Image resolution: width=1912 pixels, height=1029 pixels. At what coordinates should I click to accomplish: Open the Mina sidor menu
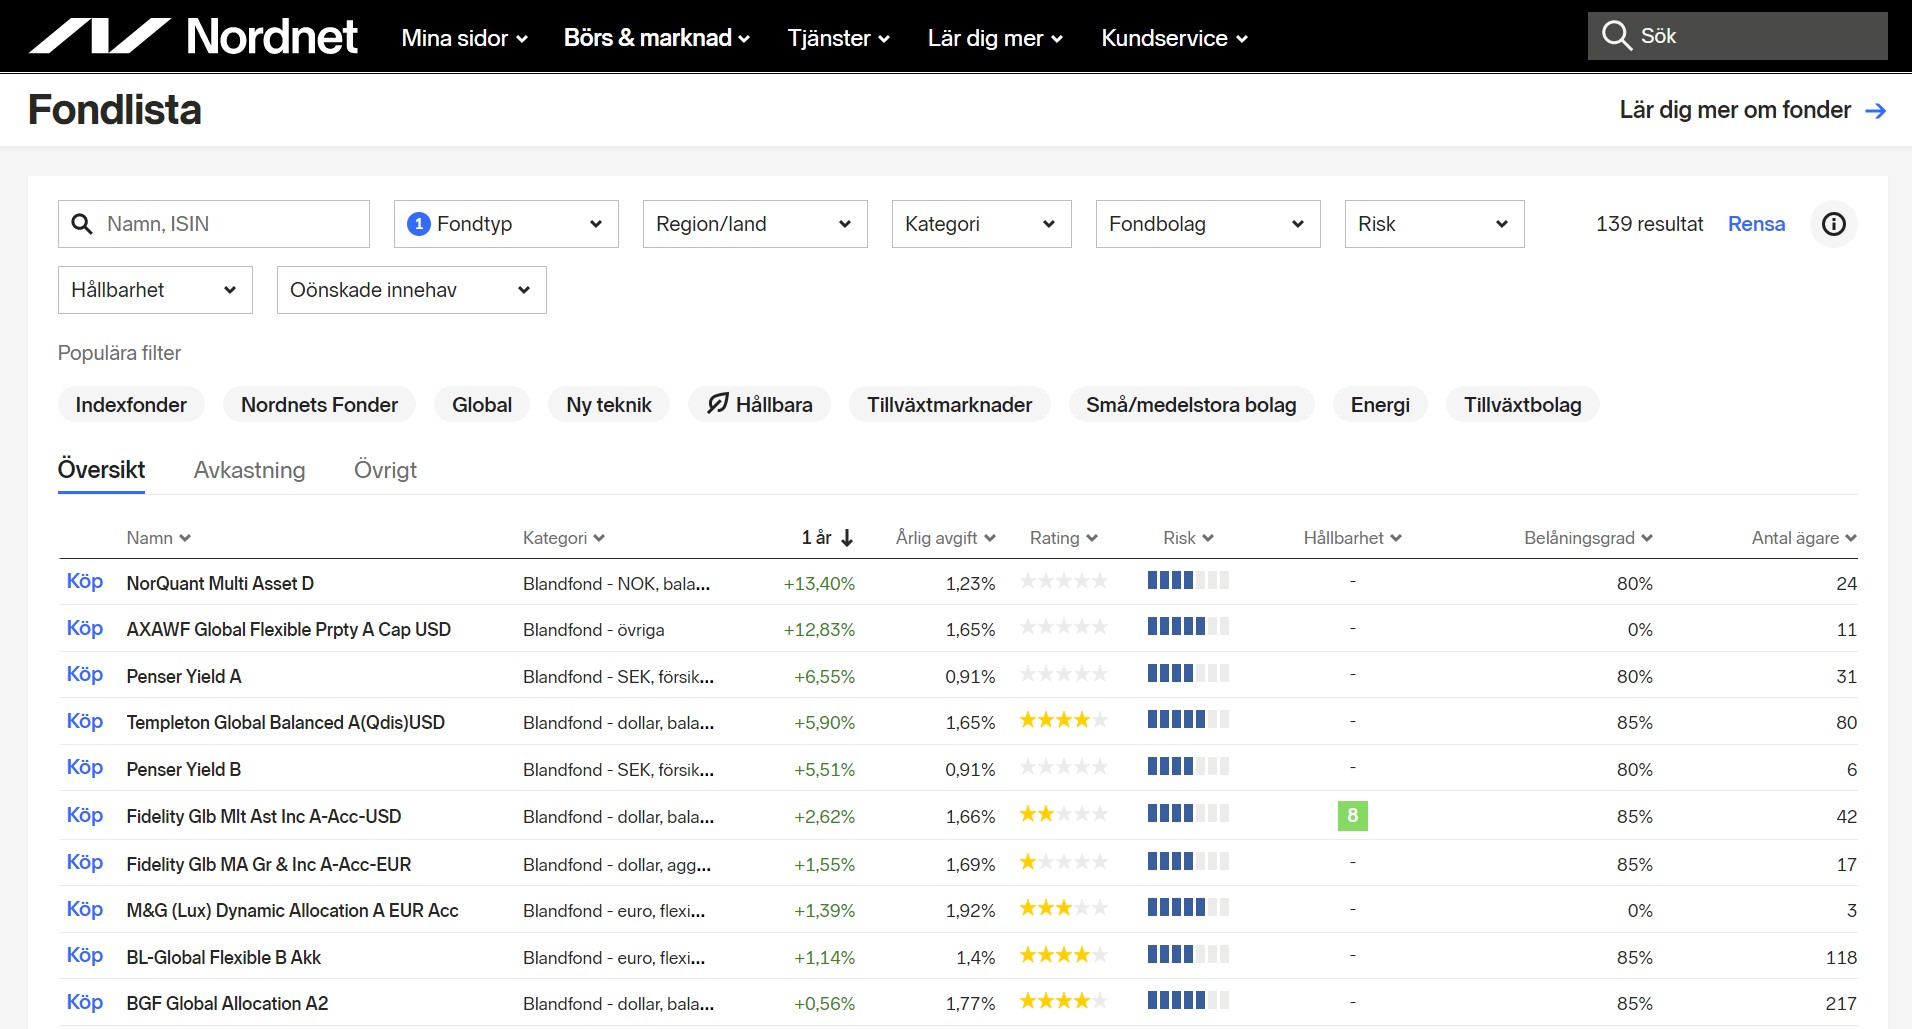coord(464,38)
